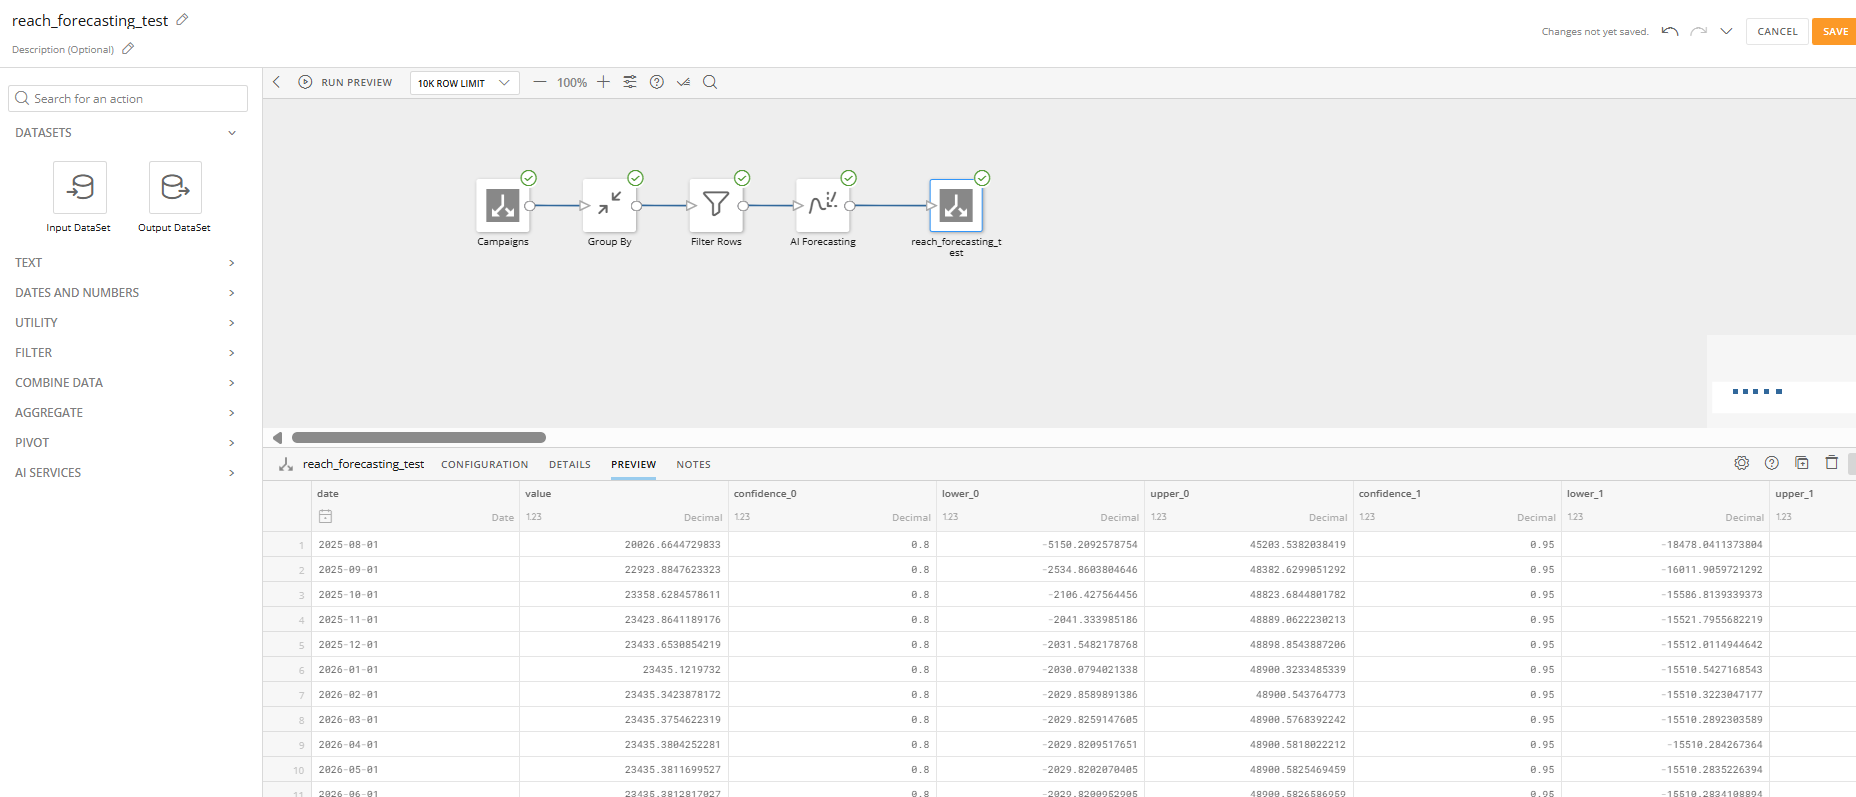Switch to the CONFIGURATION tab
This screenshot has height=797, width=1856.
(484, 465)
